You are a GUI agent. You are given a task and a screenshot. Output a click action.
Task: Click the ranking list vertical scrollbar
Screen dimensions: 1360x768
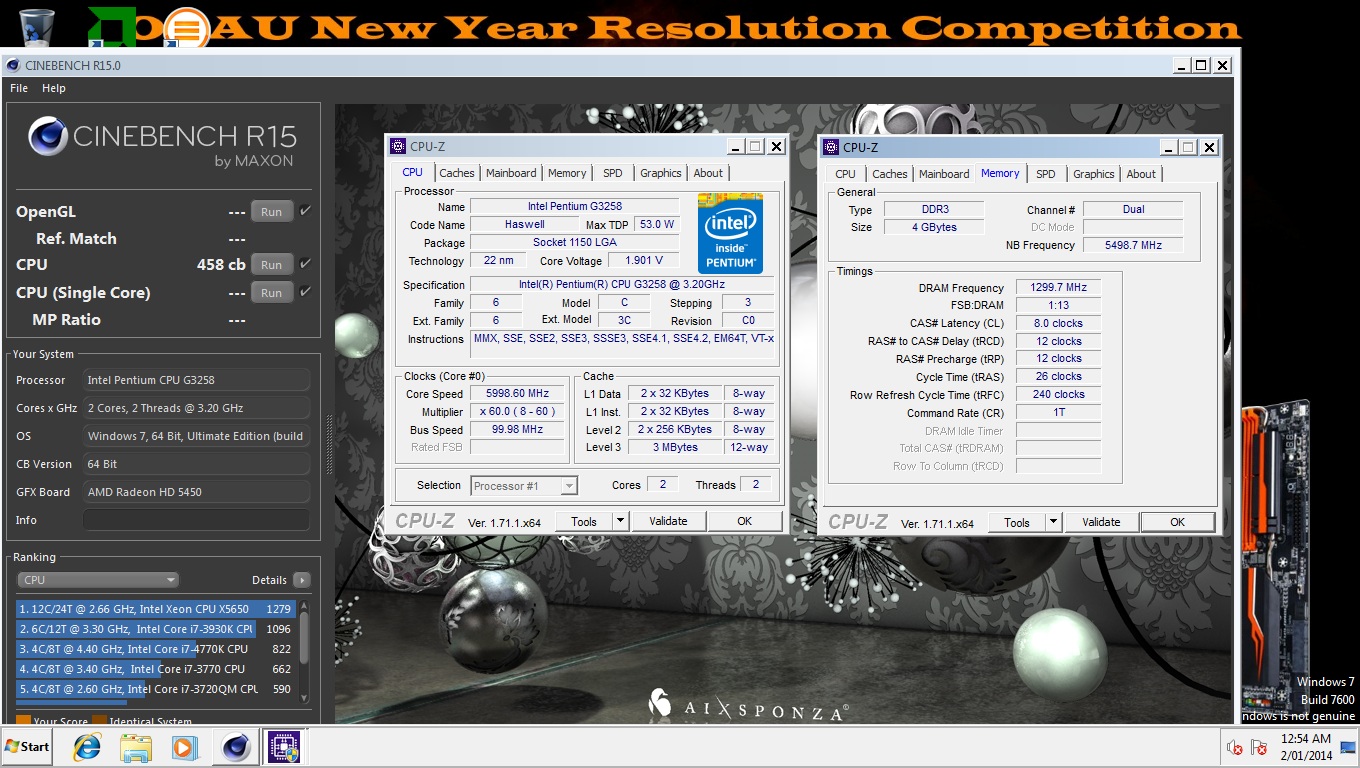(x=304, y=650)
